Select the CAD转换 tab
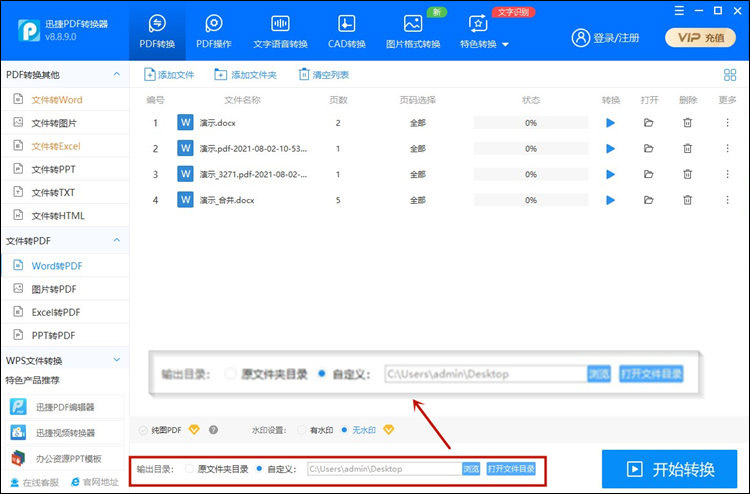The image size is (750, 494). 347,33
